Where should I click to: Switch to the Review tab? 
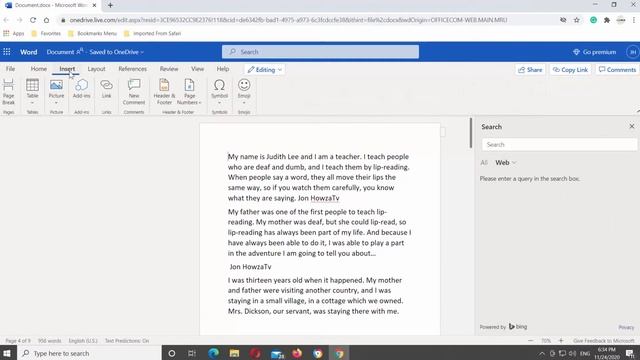tap(169, 69)
